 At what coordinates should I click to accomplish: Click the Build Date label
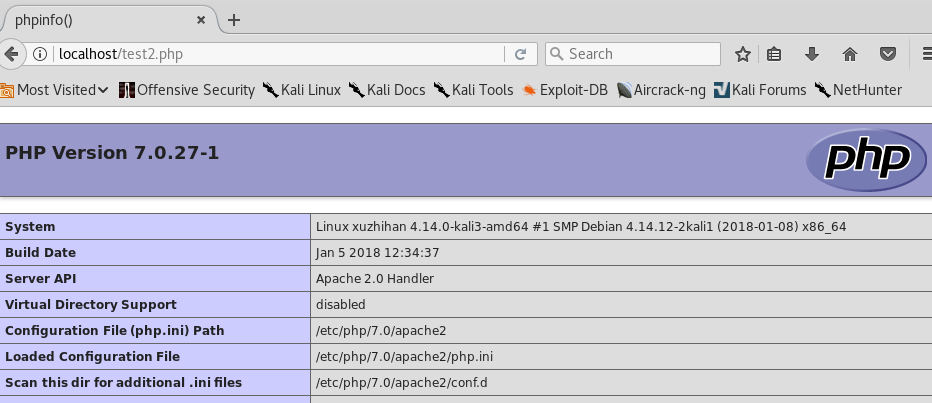(x=40, y=253)
